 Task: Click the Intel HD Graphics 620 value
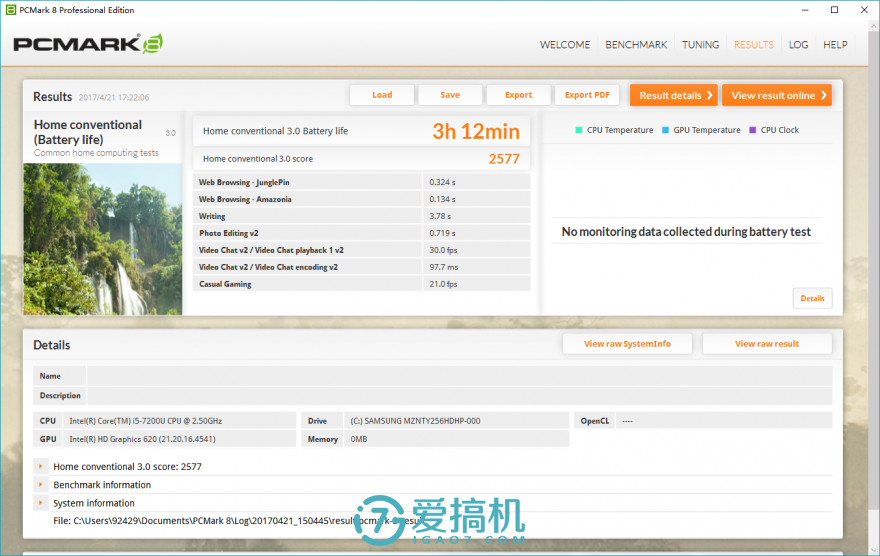coord(142,439)
